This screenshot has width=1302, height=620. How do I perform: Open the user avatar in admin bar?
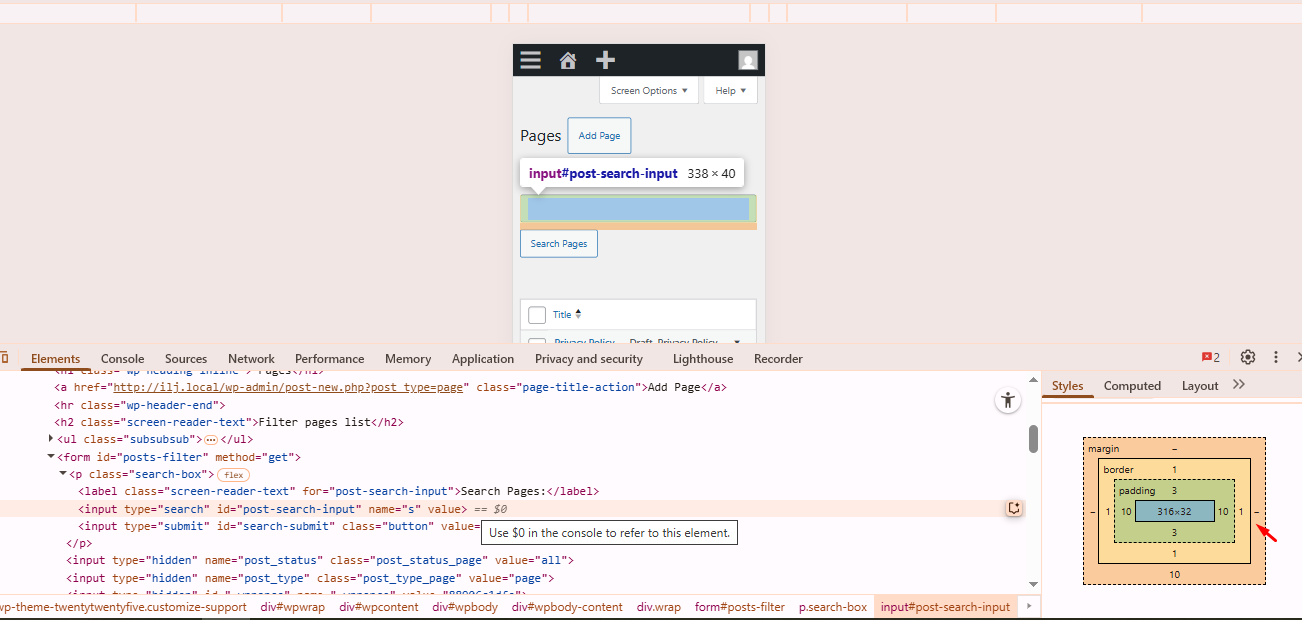point(748,60)
